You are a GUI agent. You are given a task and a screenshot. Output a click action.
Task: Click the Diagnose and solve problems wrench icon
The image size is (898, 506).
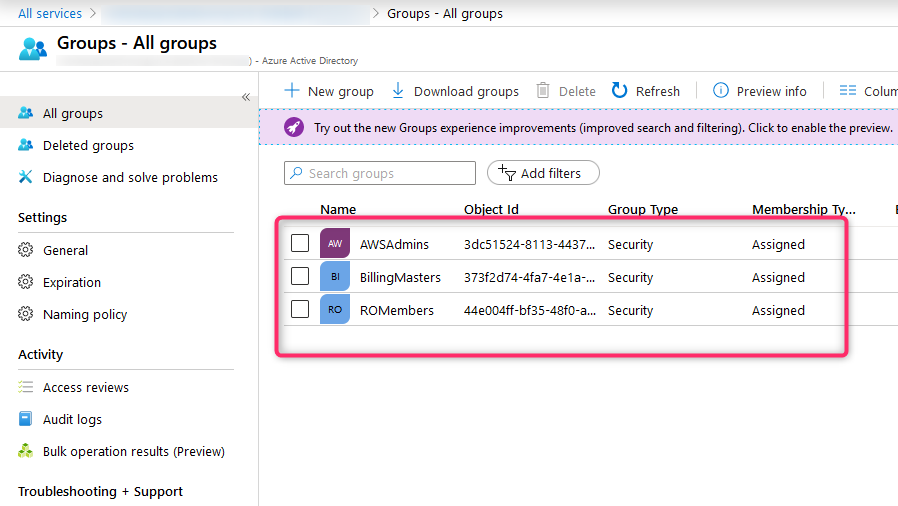click(25, 177)
